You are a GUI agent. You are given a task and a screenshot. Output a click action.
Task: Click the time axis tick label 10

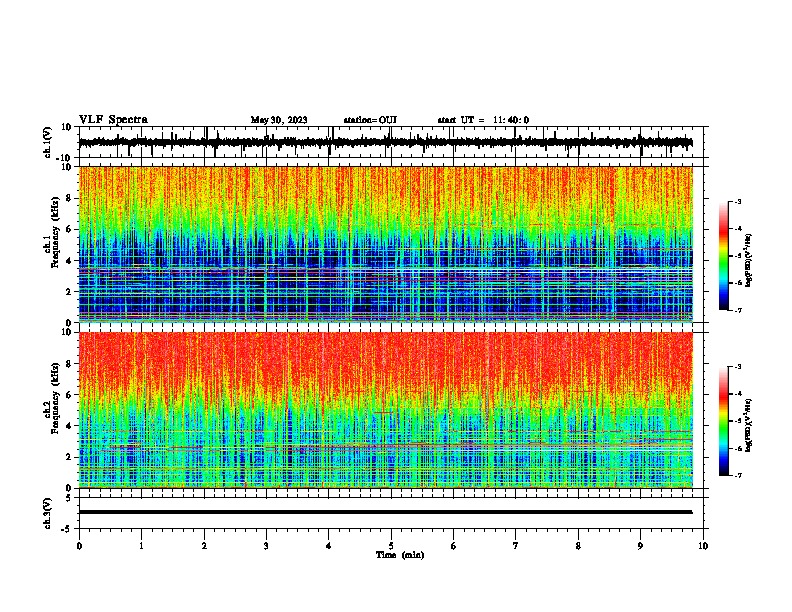(x=703, y=546)
